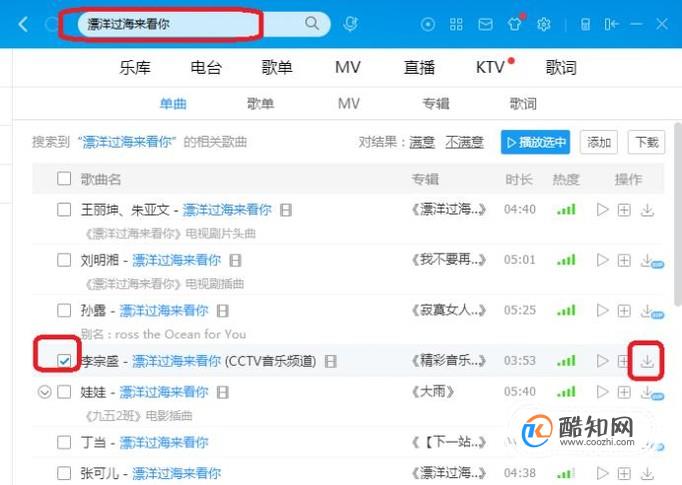Viewport: 682px width, 485px height.
Task: Go back using the left arrow
Action: [23, 24]
